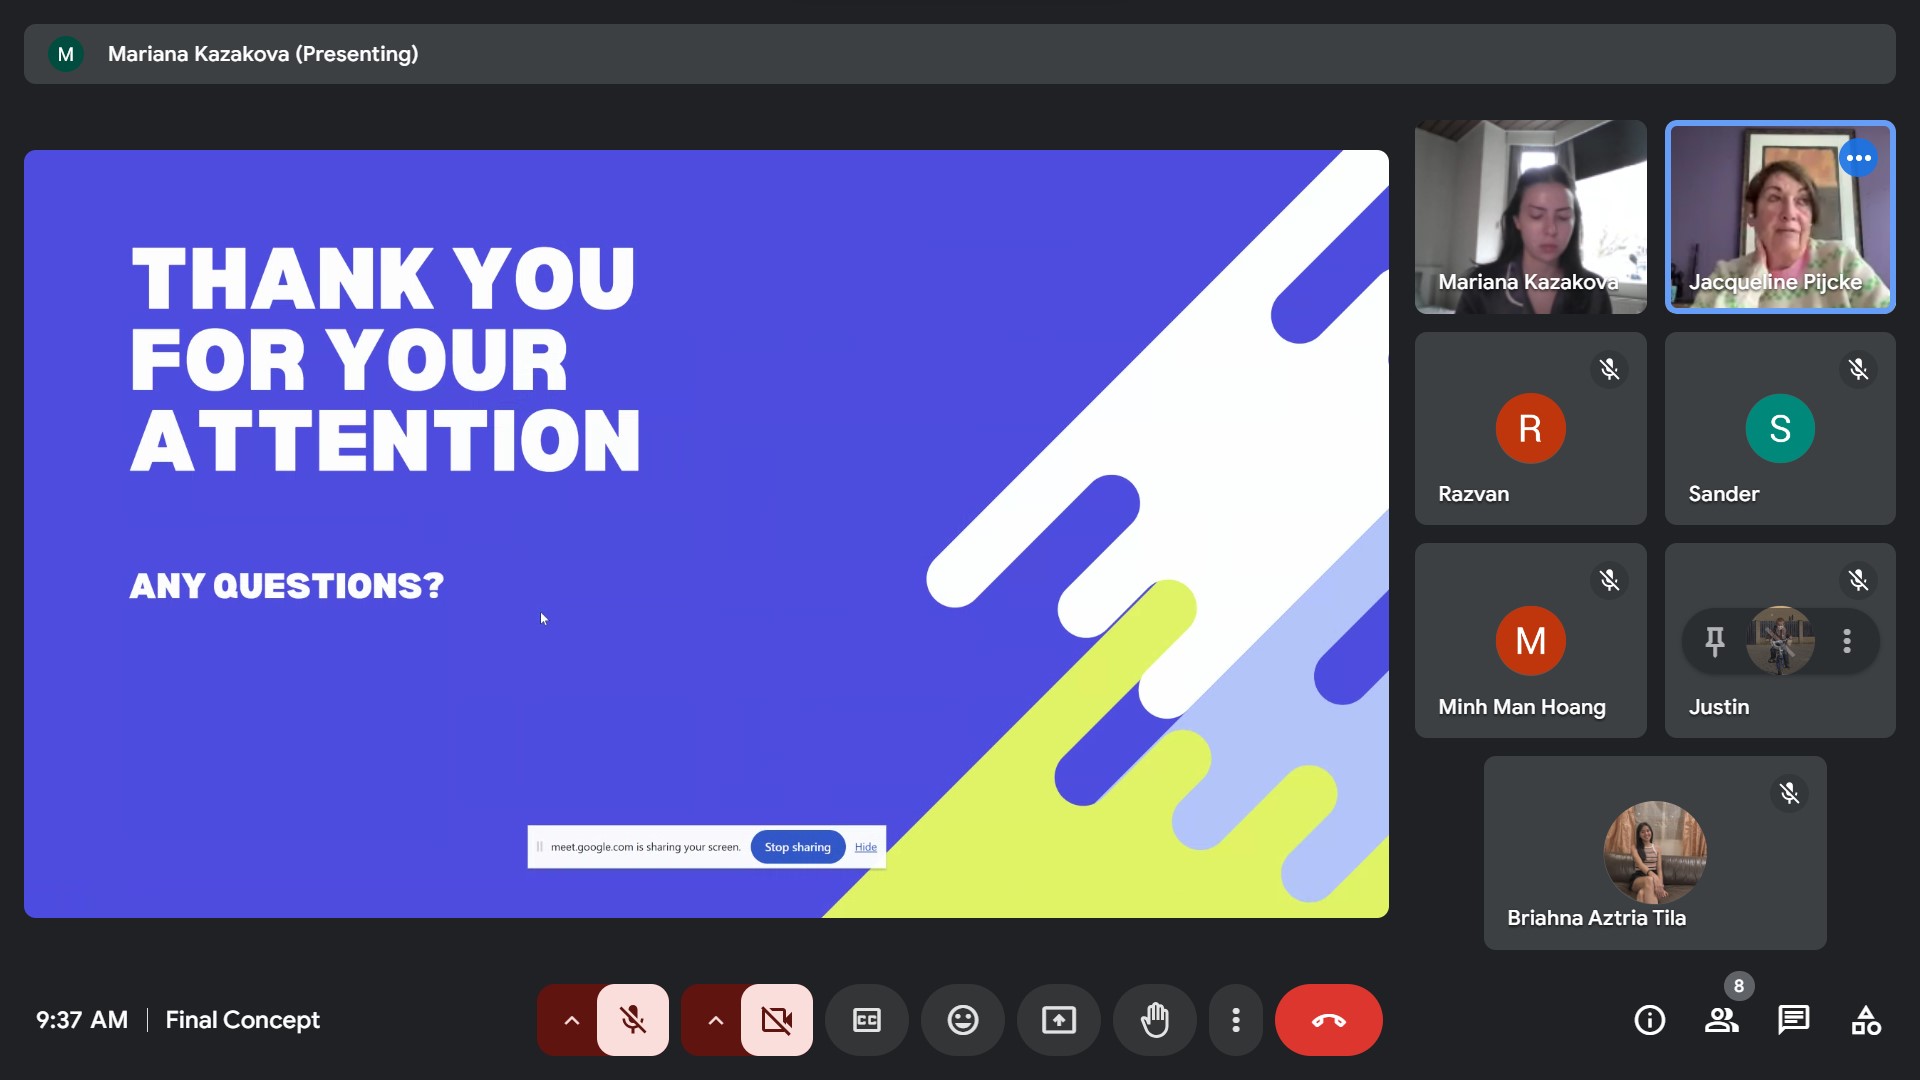Select Briahna Aztria Tila's participant tile
The width and height of the screenshot is (1920, 1080).
(1655, 853)
